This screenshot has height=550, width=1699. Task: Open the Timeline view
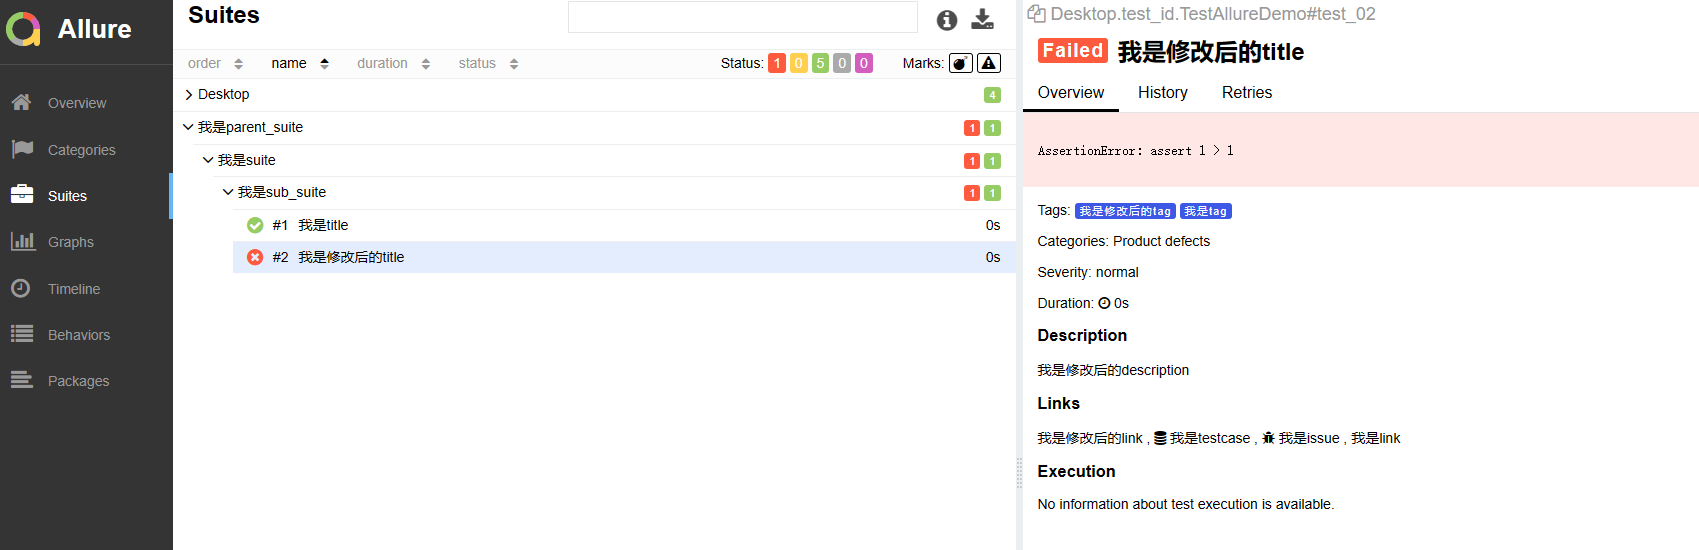tap(73, 289)
